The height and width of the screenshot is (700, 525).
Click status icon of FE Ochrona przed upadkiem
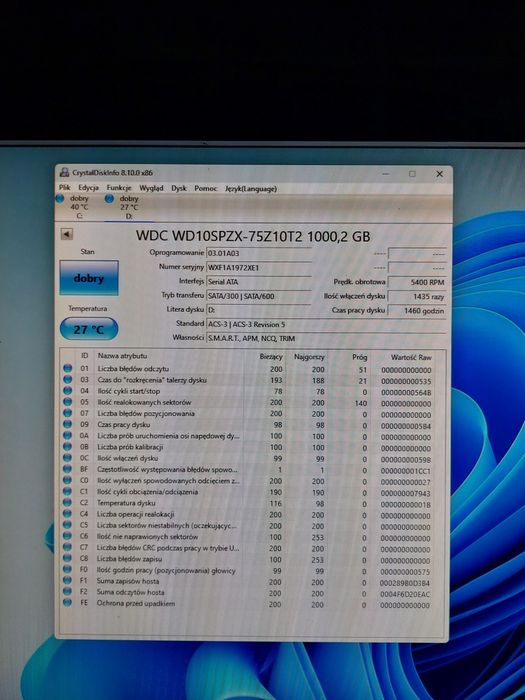coord(67,602)
